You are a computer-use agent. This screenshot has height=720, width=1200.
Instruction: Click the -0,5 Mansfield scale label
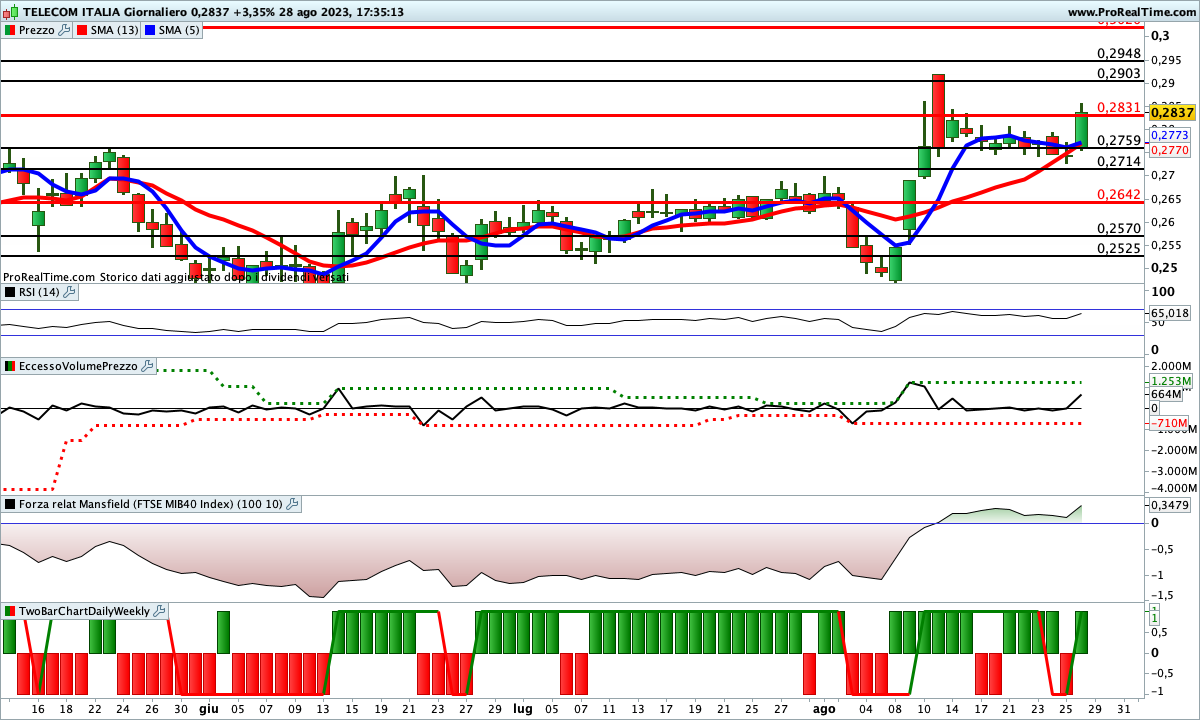point(1161,549)
